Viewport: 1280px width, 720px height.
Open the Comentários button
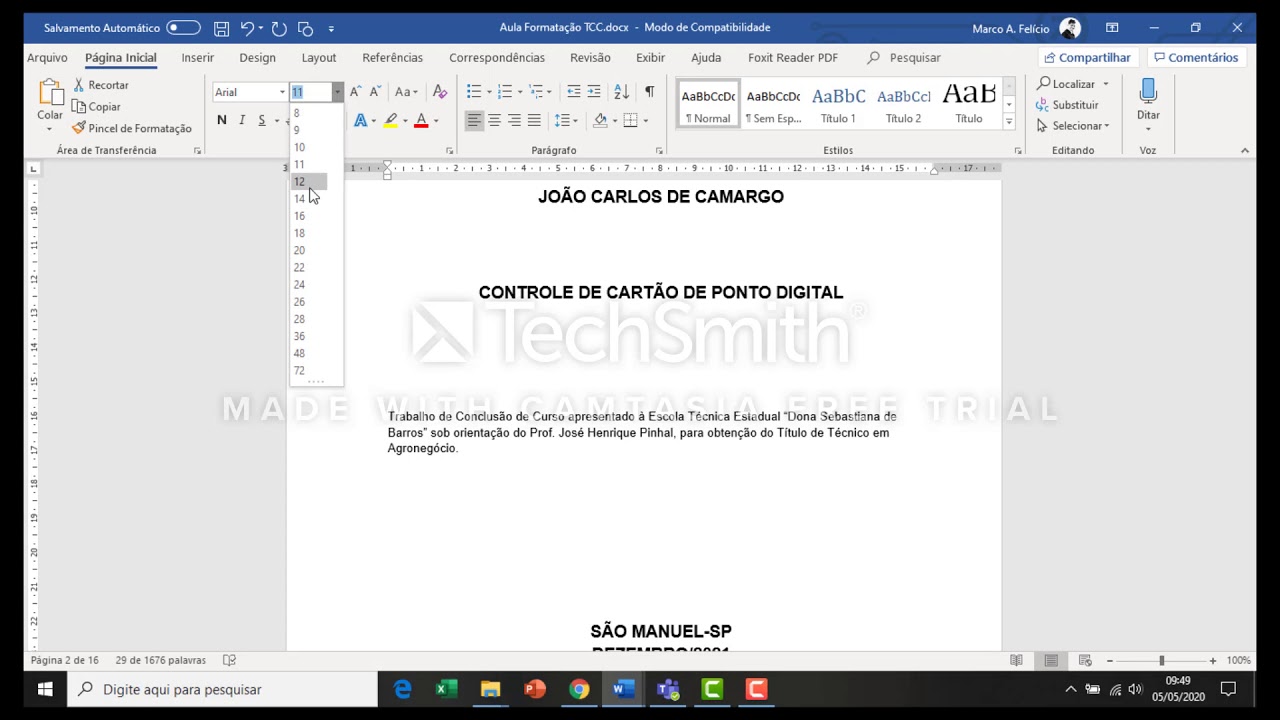click(1196, 58)
